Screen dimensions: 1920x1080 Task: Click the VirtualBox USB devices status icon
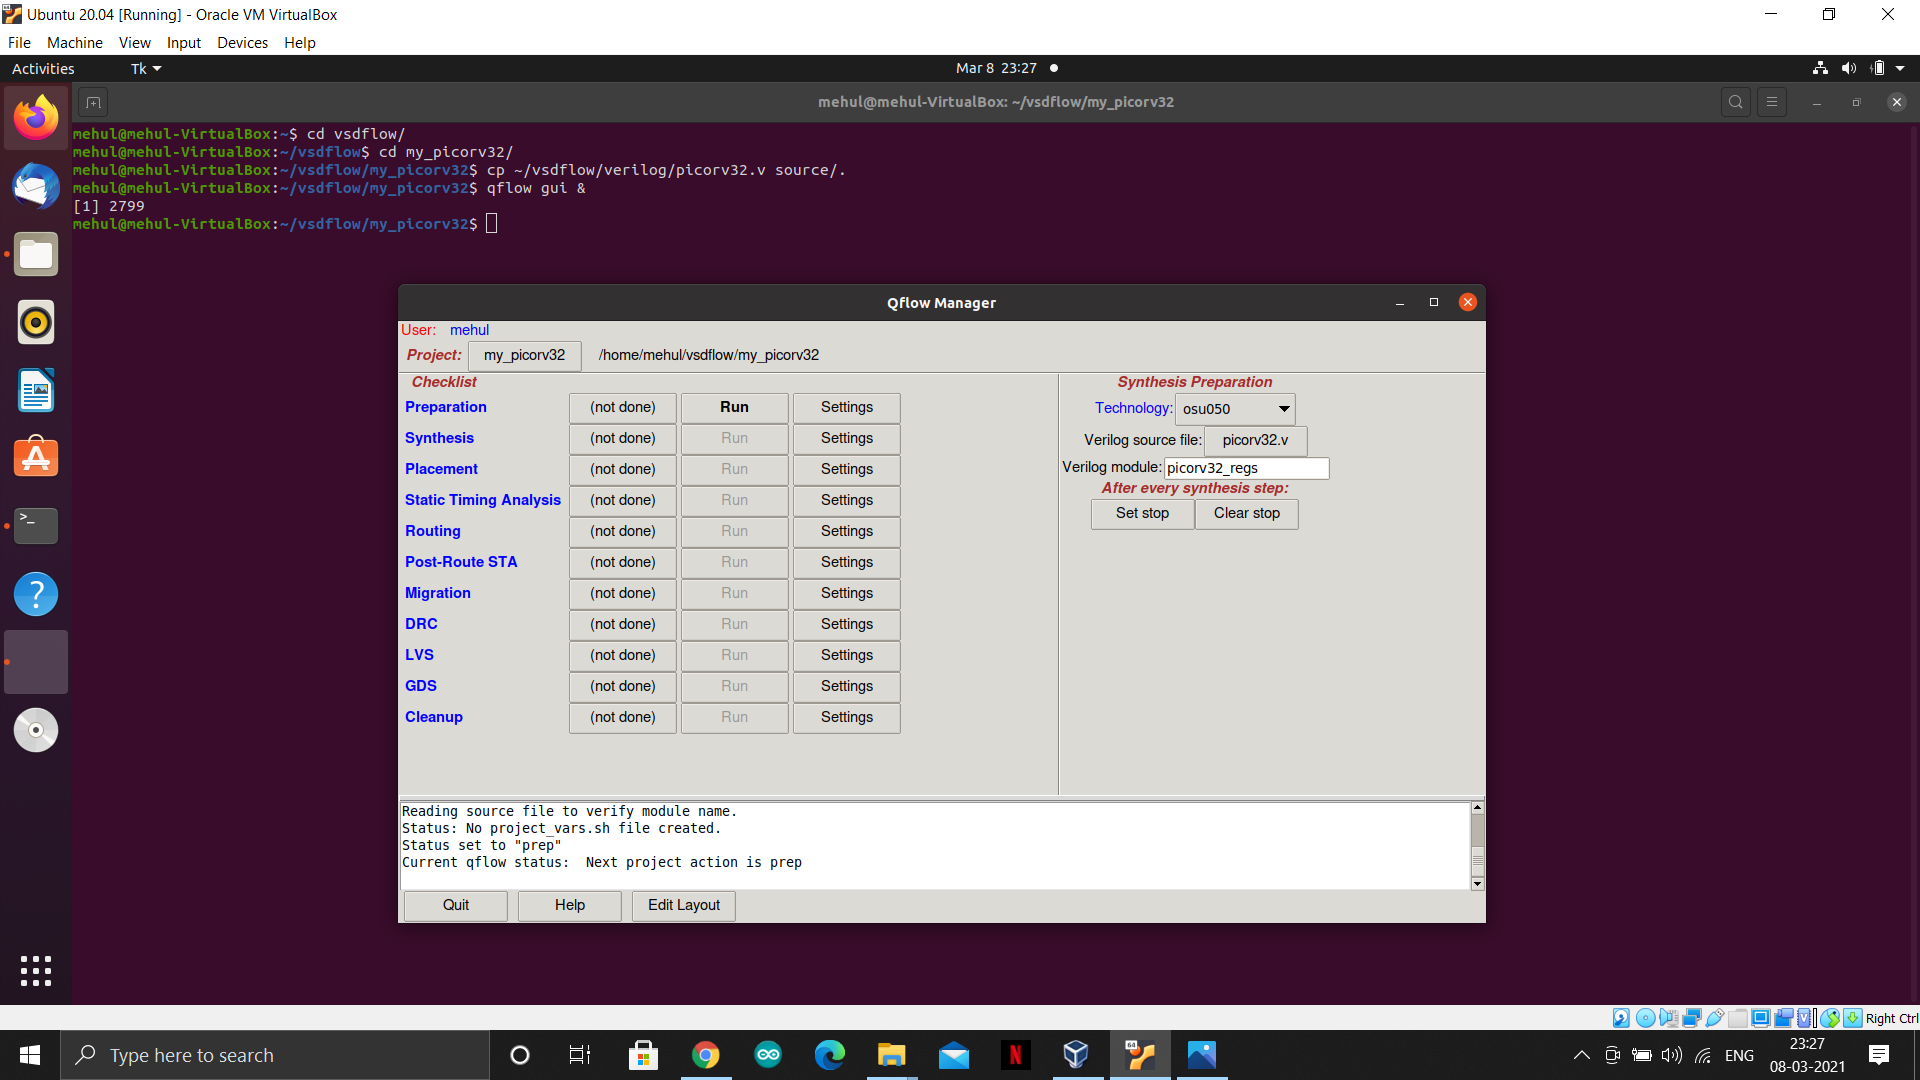(x=1714, y=1017)
